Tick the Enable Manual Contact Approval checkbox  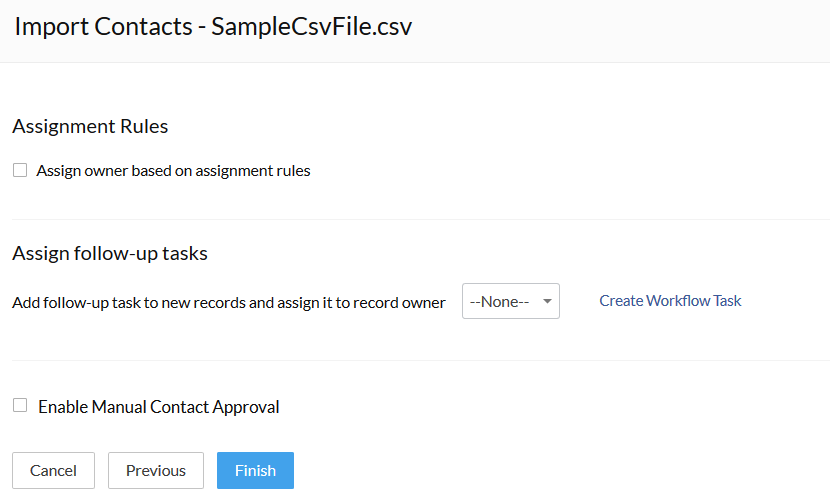click(x=20, y=405)
